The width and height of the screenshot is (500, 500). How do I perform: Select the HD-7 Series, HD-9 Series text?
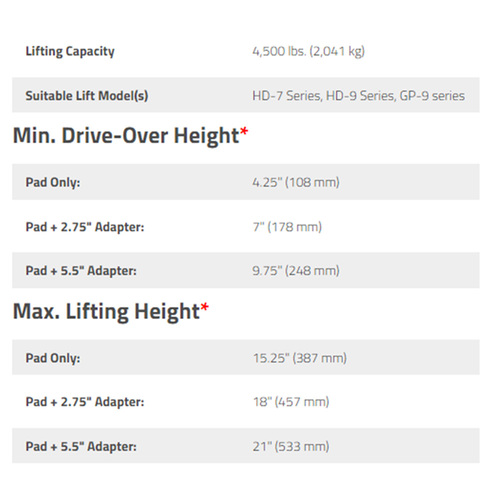pyautogui.click(x=324, y=96)
